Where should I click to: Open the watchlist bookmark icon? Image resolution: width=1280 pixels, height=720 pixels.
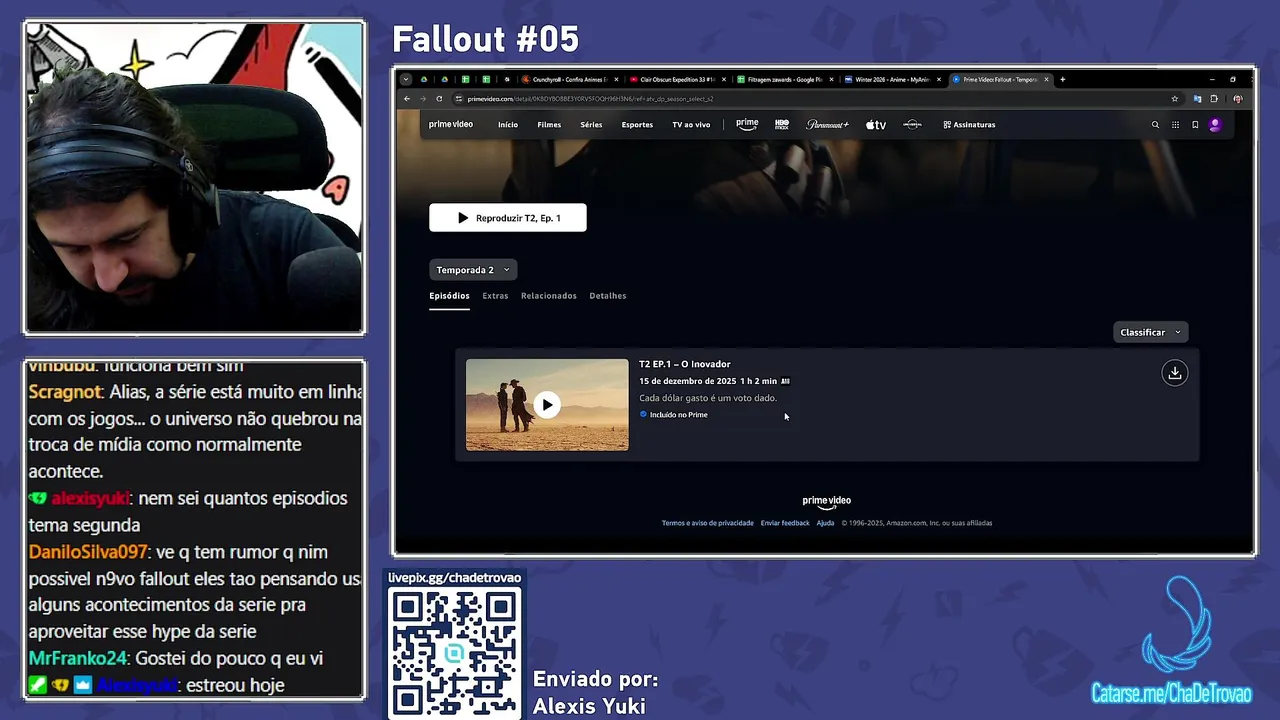(x=1195, y=125)
